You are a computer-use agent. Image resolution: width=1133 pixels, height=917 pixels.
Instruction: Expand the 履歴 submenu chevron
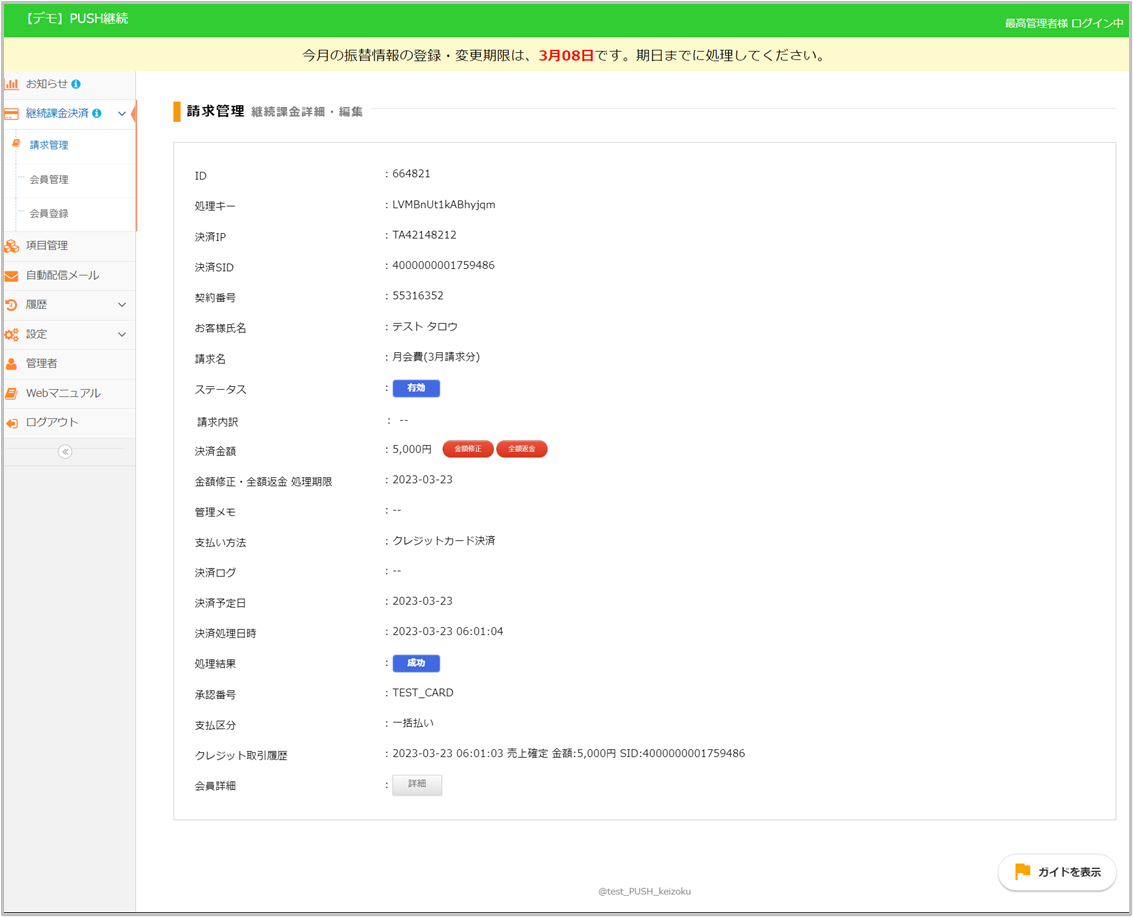[x=122, y=305]
